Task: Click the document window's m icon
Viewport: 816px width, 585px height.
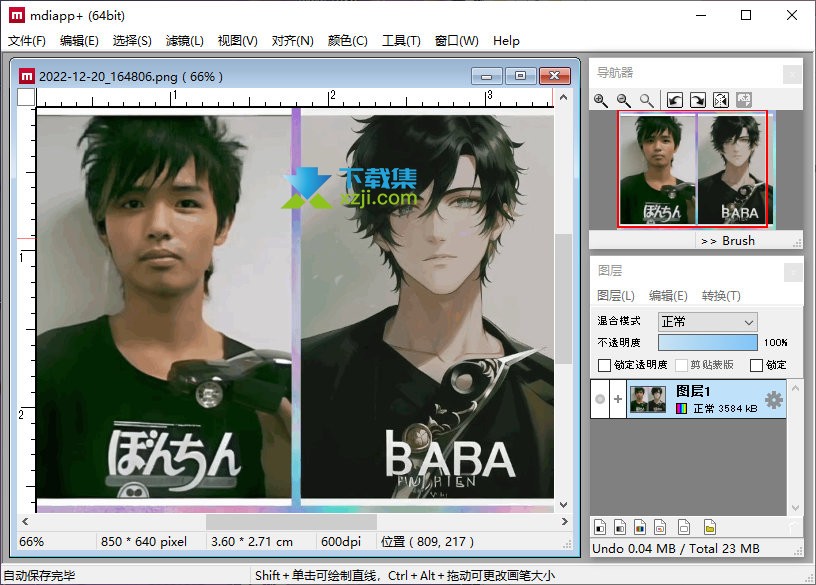Action: pyautogui.click(x=27, y=77)
